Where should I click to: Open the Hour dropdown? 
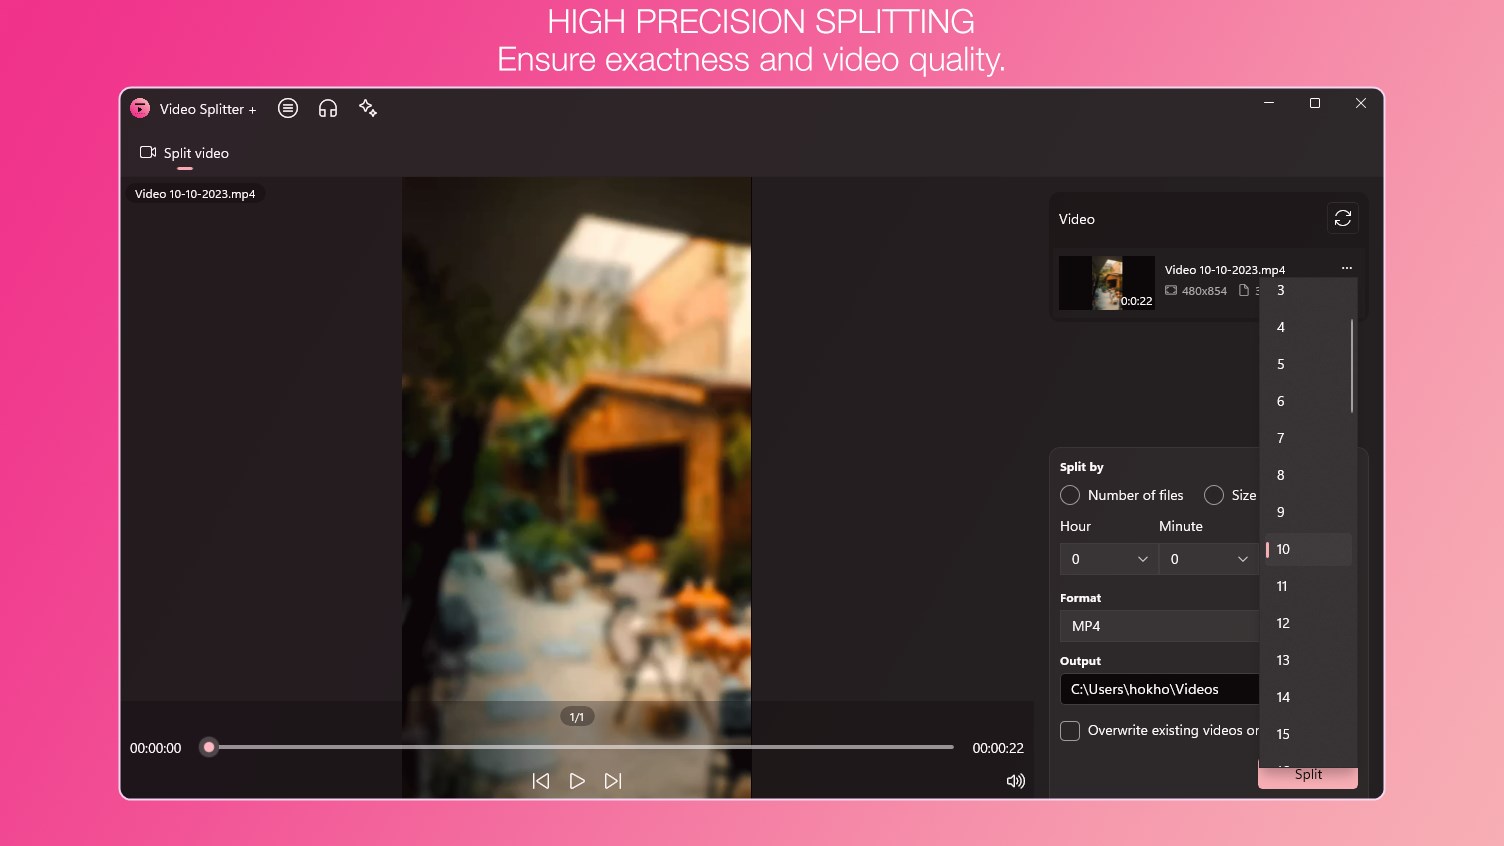[1109, 559]
